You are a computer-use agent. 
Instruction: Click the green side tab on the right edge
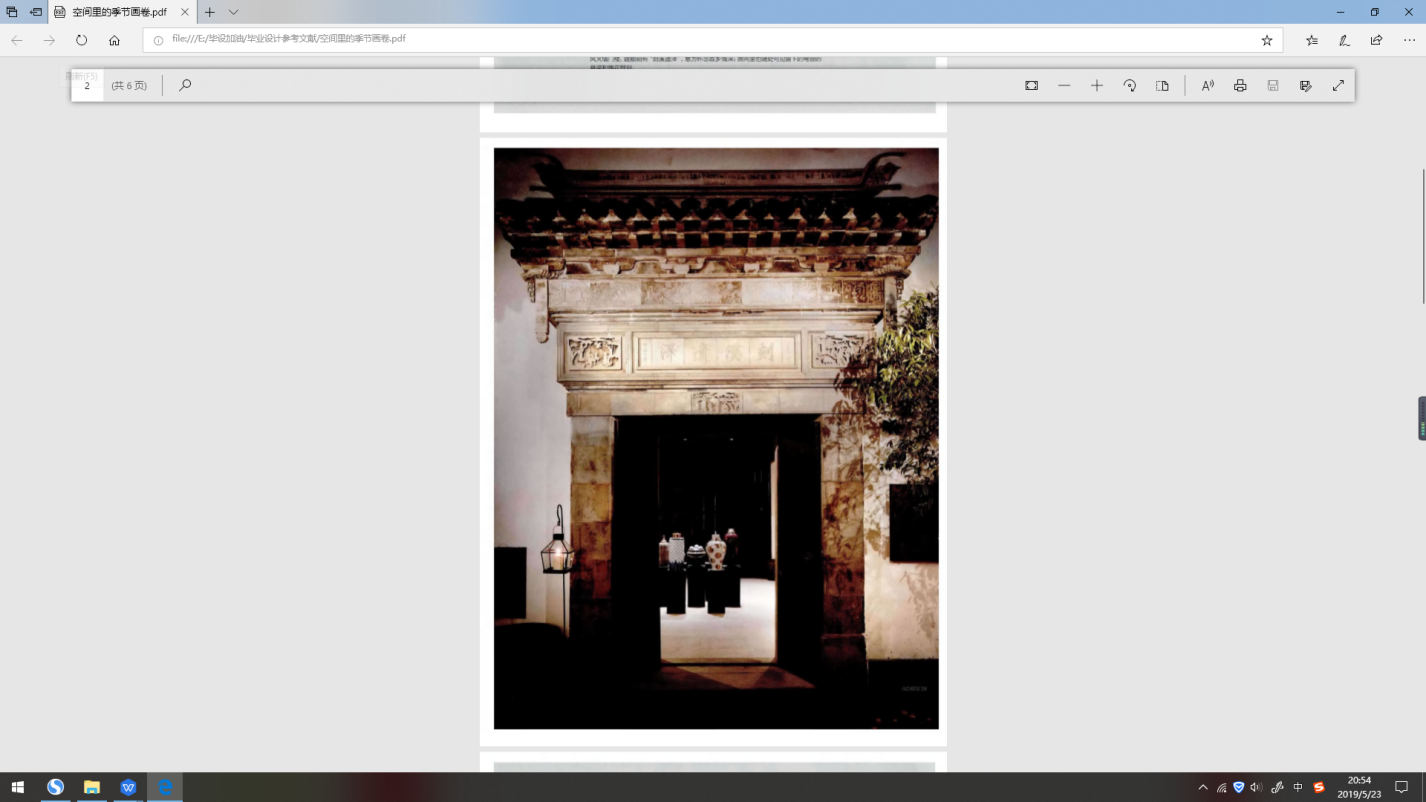(1422, 418)
